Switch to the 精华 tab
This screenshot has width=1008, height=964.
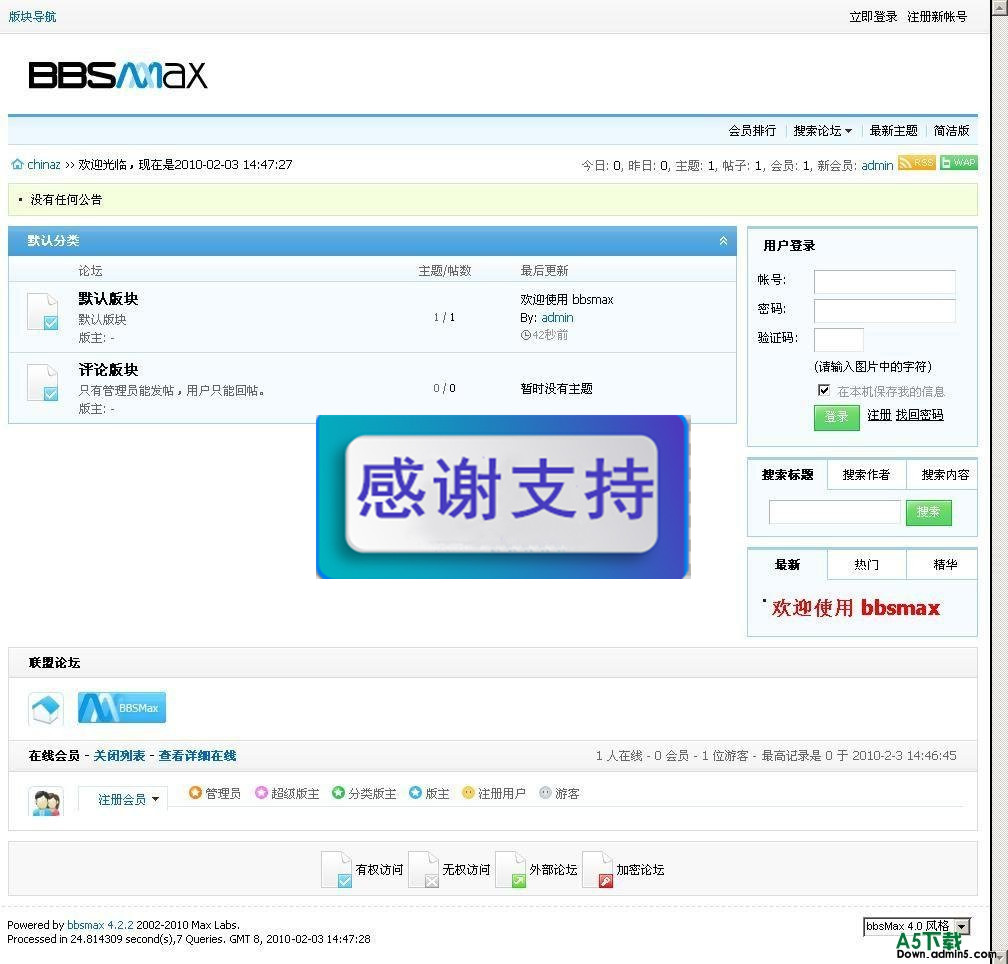pos(944,565)
